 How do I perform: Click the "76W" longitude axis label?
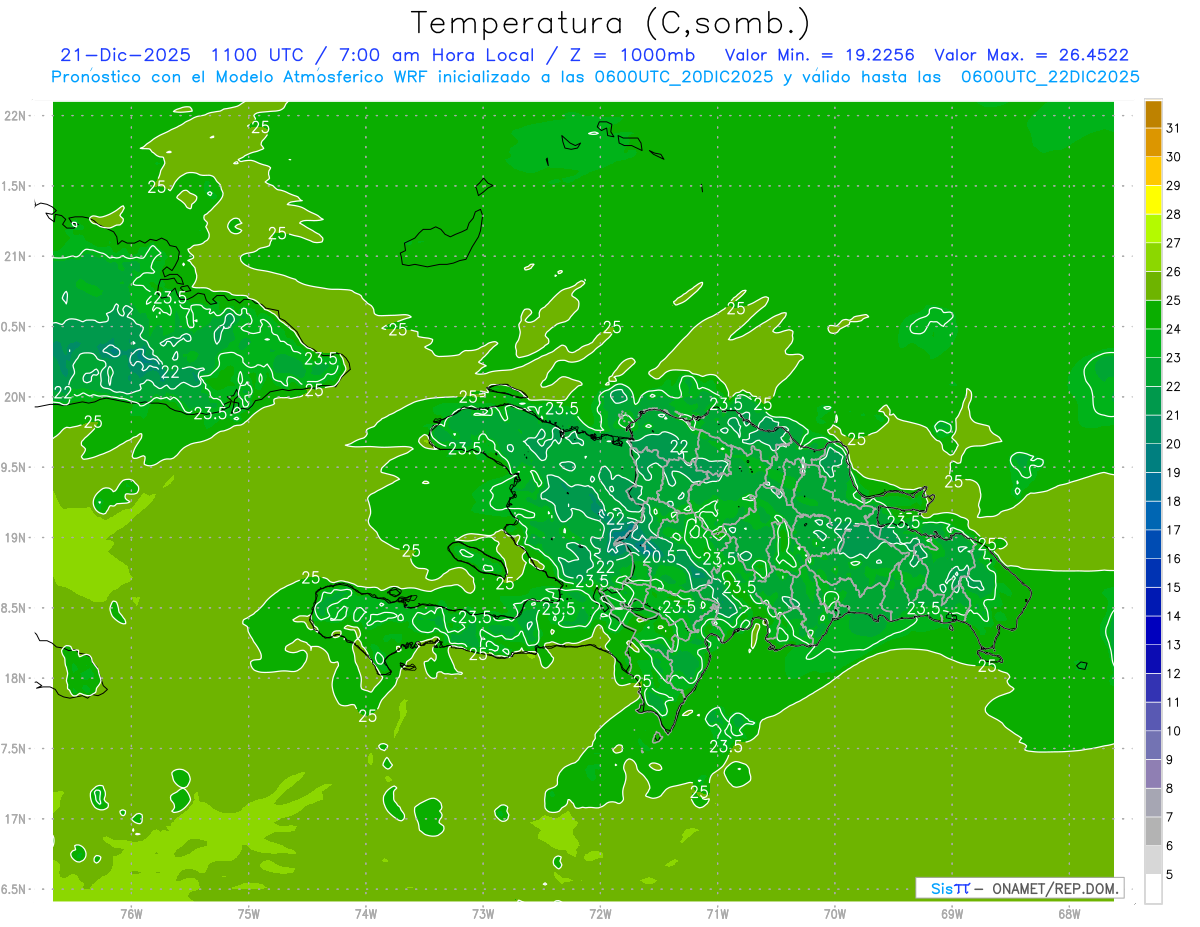click(x=131, y=914)
